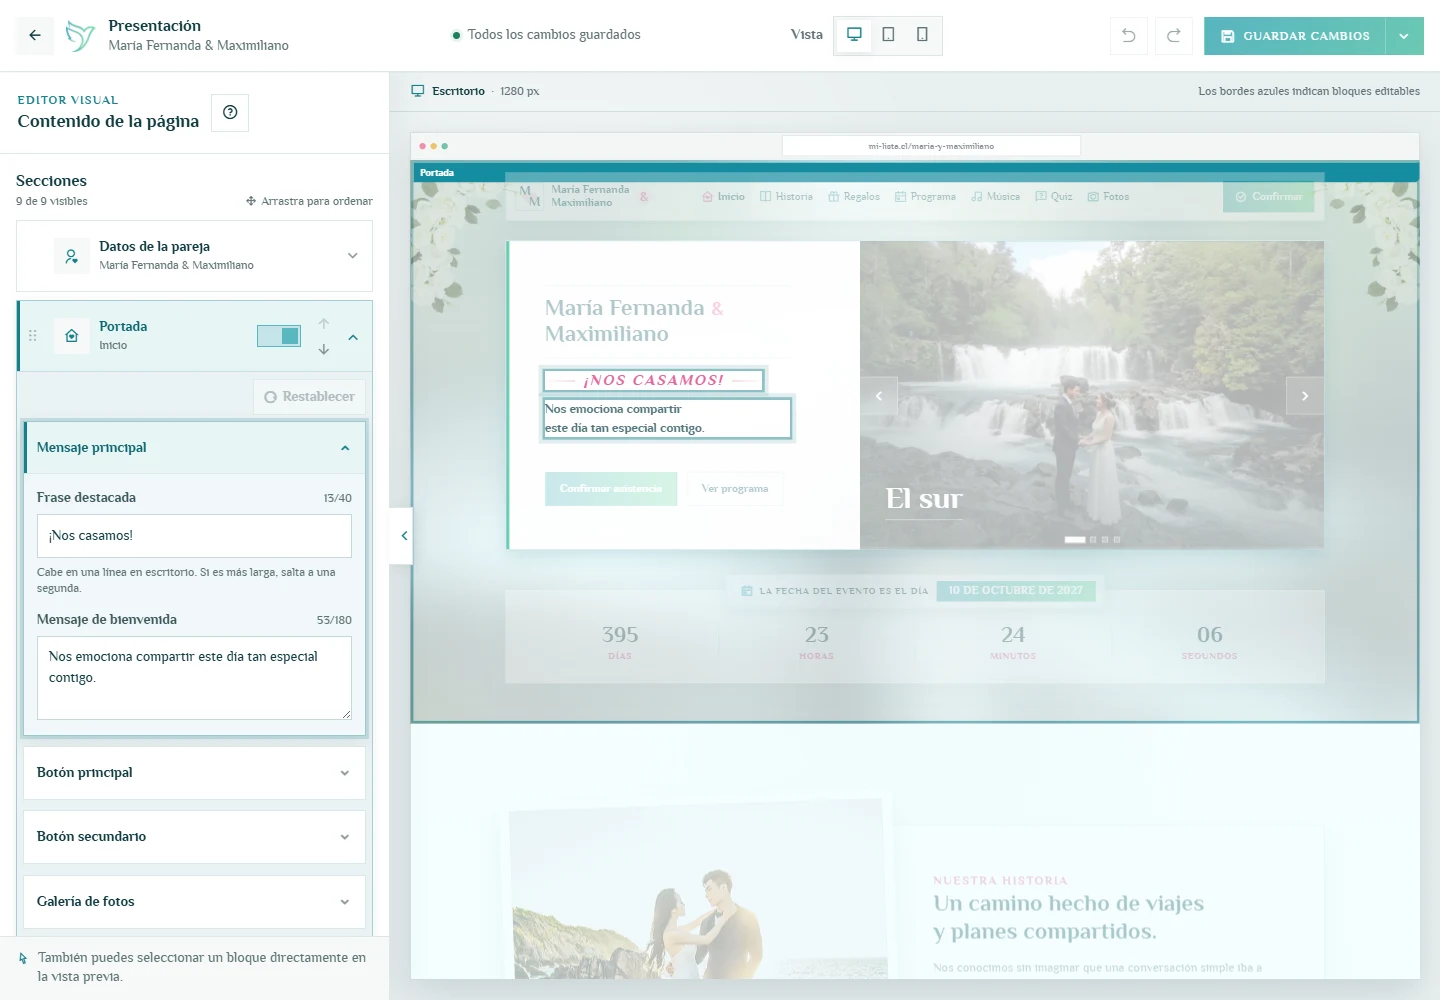Switch to tablet view icon

[888, 35]
